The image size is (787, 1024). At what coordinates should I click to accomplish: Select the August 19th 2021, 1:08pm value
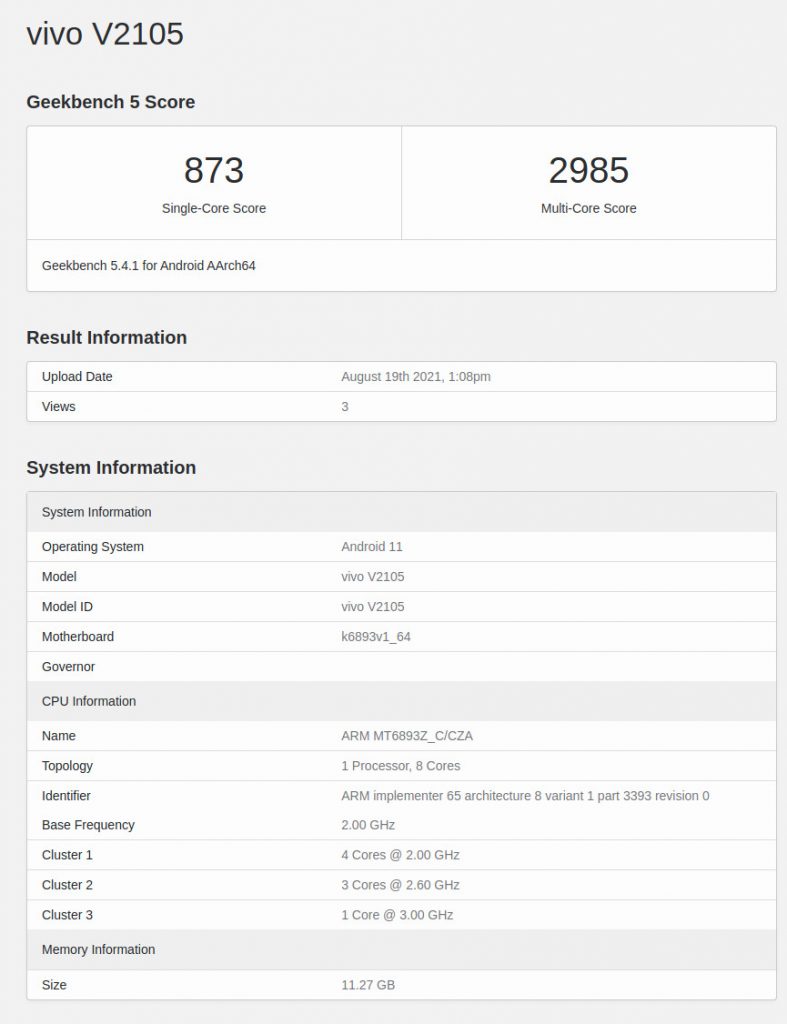click(x=415, y=377)
